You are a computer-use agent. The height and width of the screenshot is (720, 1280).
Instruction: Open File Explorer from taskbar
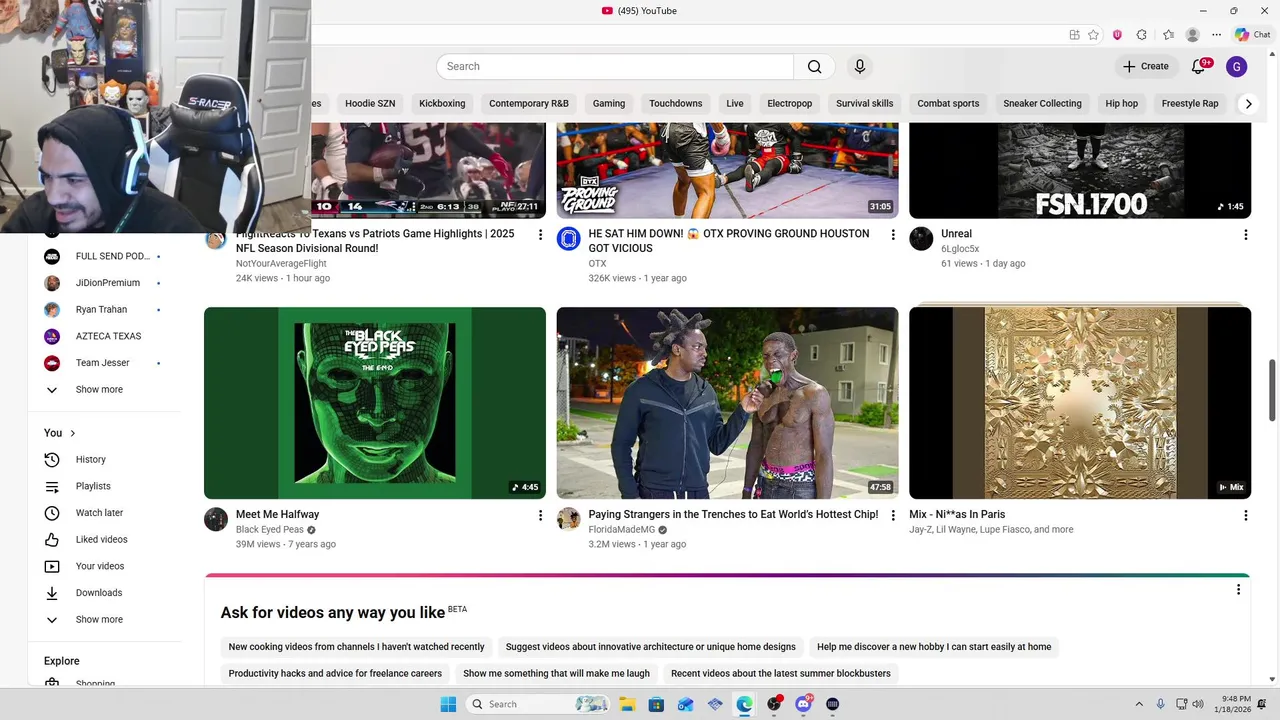pyautogui.click(x=627, y=704)
